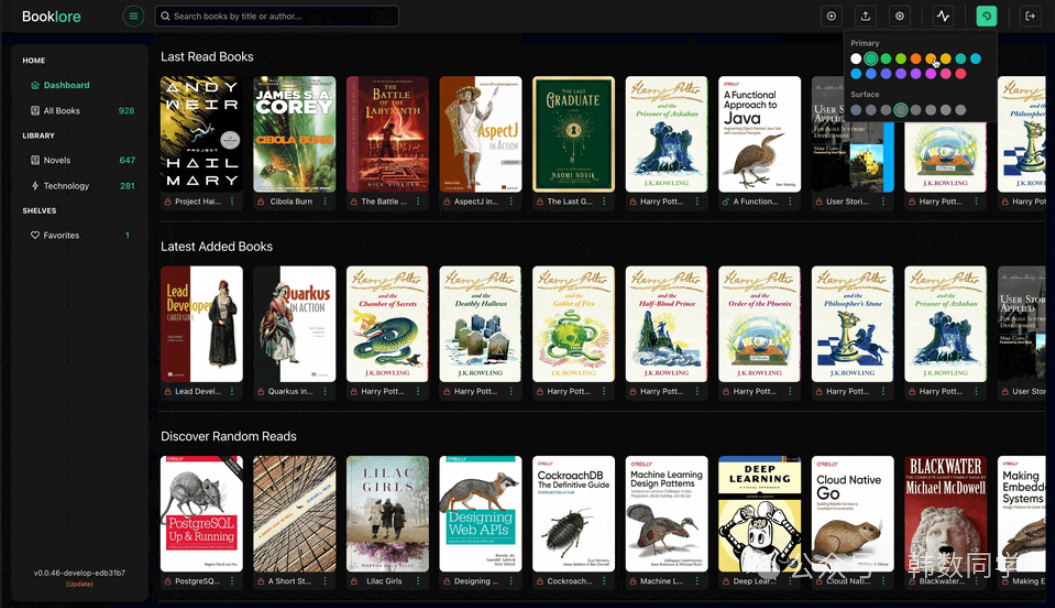The image size is (1055, 608).
Task: Open the three-dot menu for PostgreSQ...
Action: point(232,581)
